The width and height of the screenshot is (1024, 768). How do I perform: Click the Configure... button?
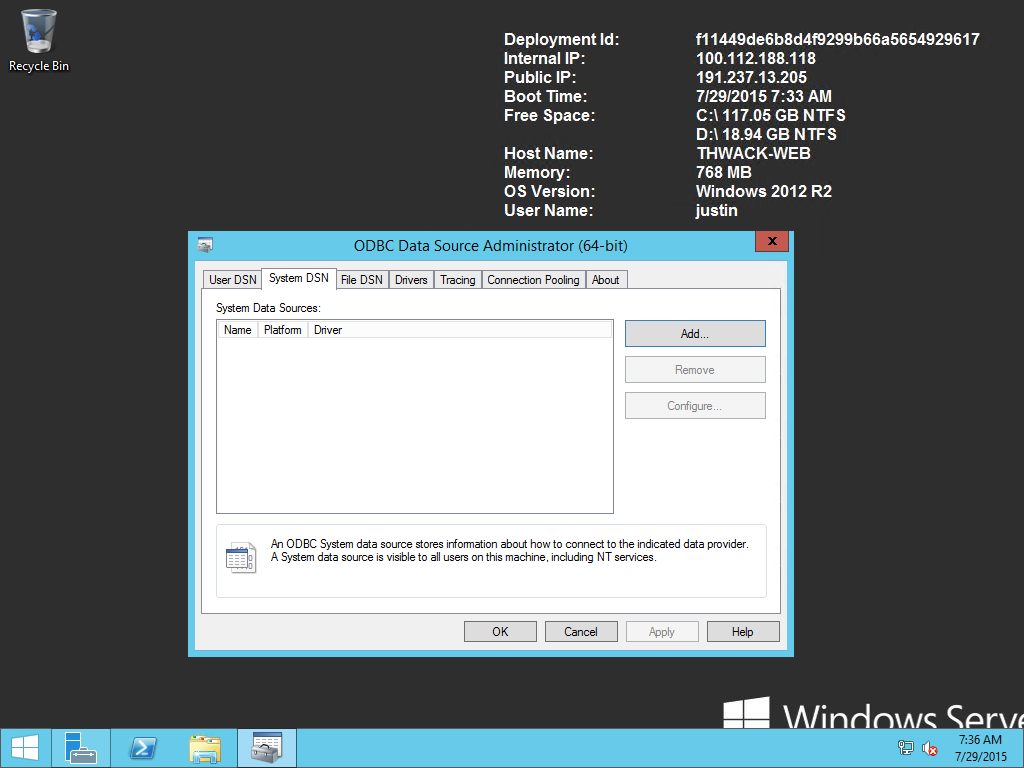pos(695,406)
